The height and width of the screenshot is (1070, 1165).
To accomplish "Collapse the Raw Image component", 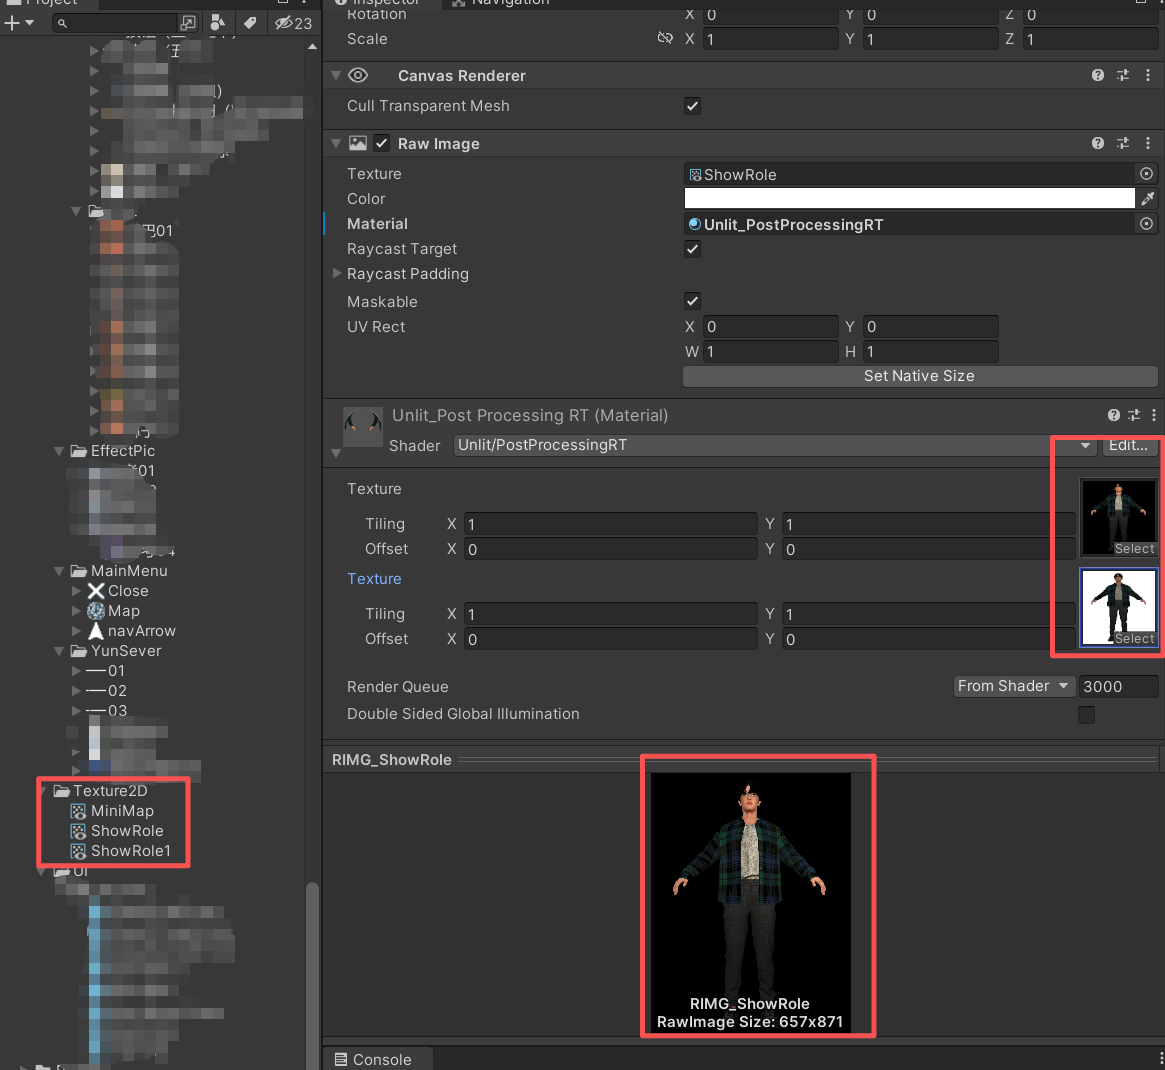I will [x=336, y=143].
